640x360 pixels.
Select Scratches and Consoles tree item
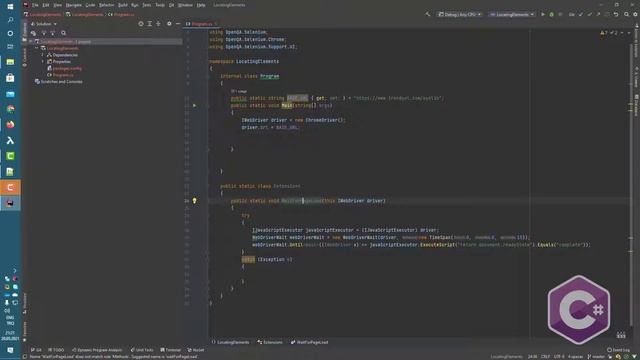(58, 82)
